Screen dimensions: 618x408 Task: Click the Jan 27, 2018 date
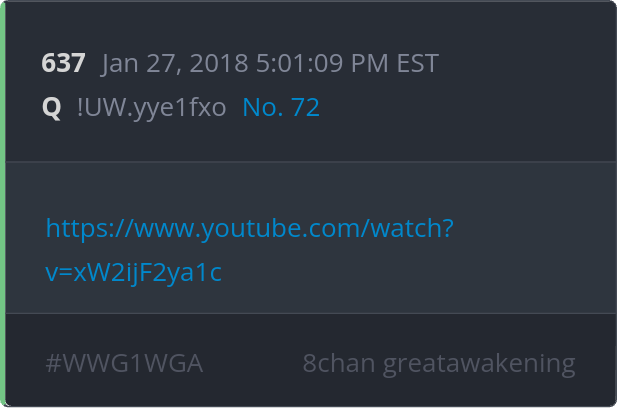click(175, 63)
